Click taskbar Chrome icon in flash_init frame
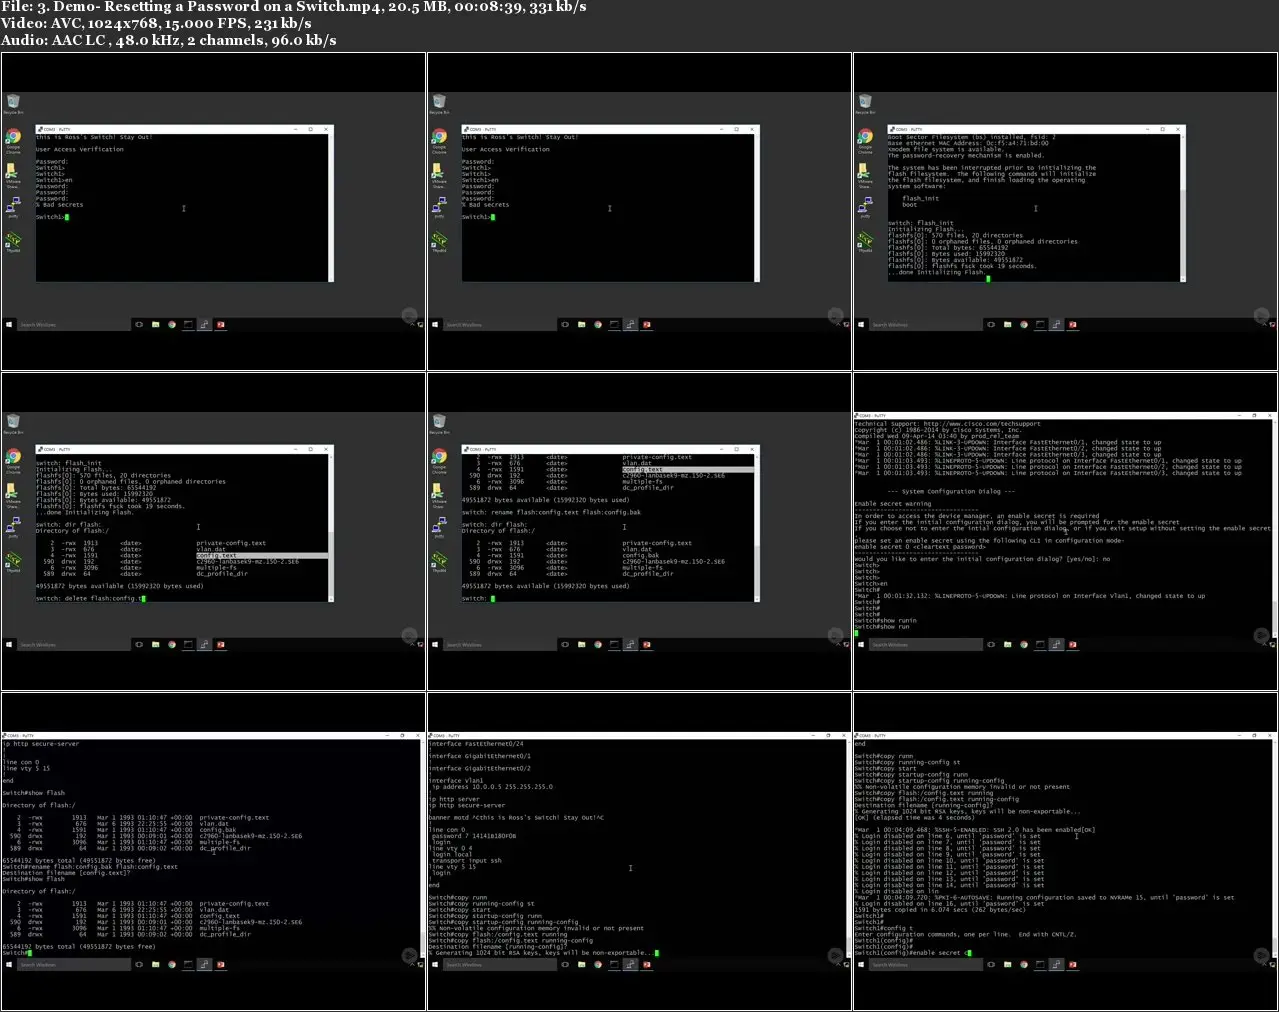Viewport: 1279px width, 1012px height. coord(1024,324)
